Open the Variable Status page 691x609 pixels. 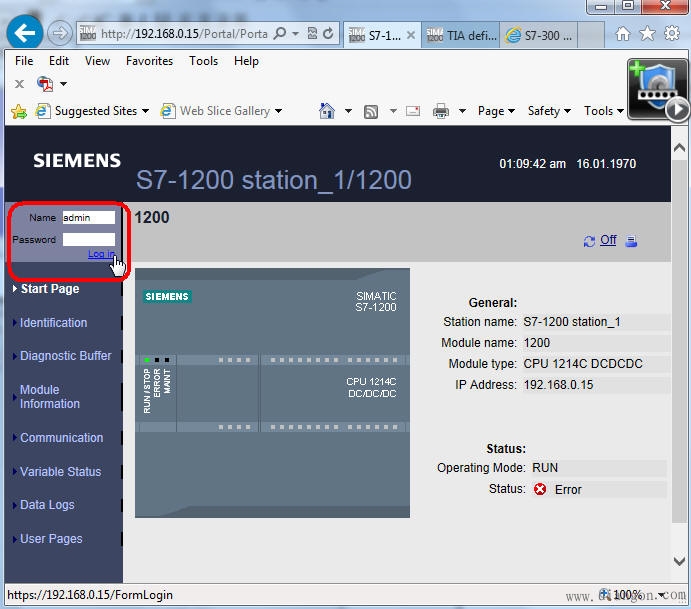pyautogui.click(x=60, y=472)
